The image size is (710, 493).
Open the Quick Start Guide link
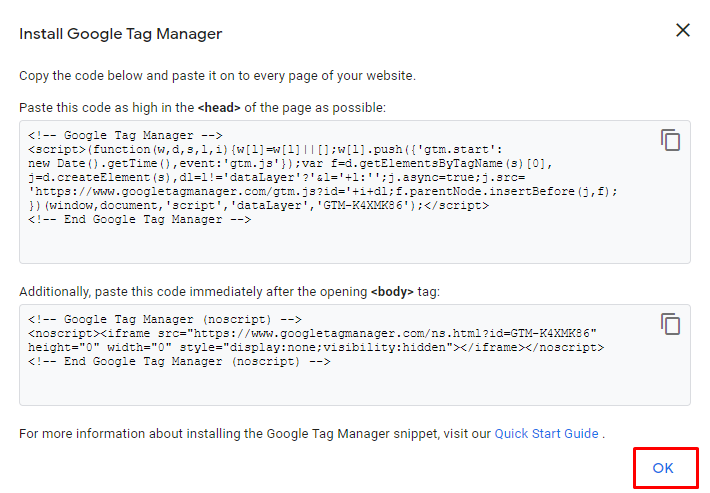[546, 433]
